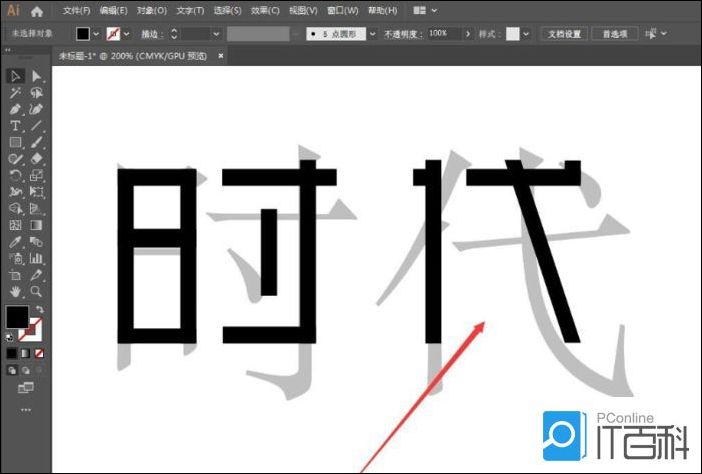Select the Pen tool
The width and height of the screenshot is (702, 474).
(x=15, y=109)
